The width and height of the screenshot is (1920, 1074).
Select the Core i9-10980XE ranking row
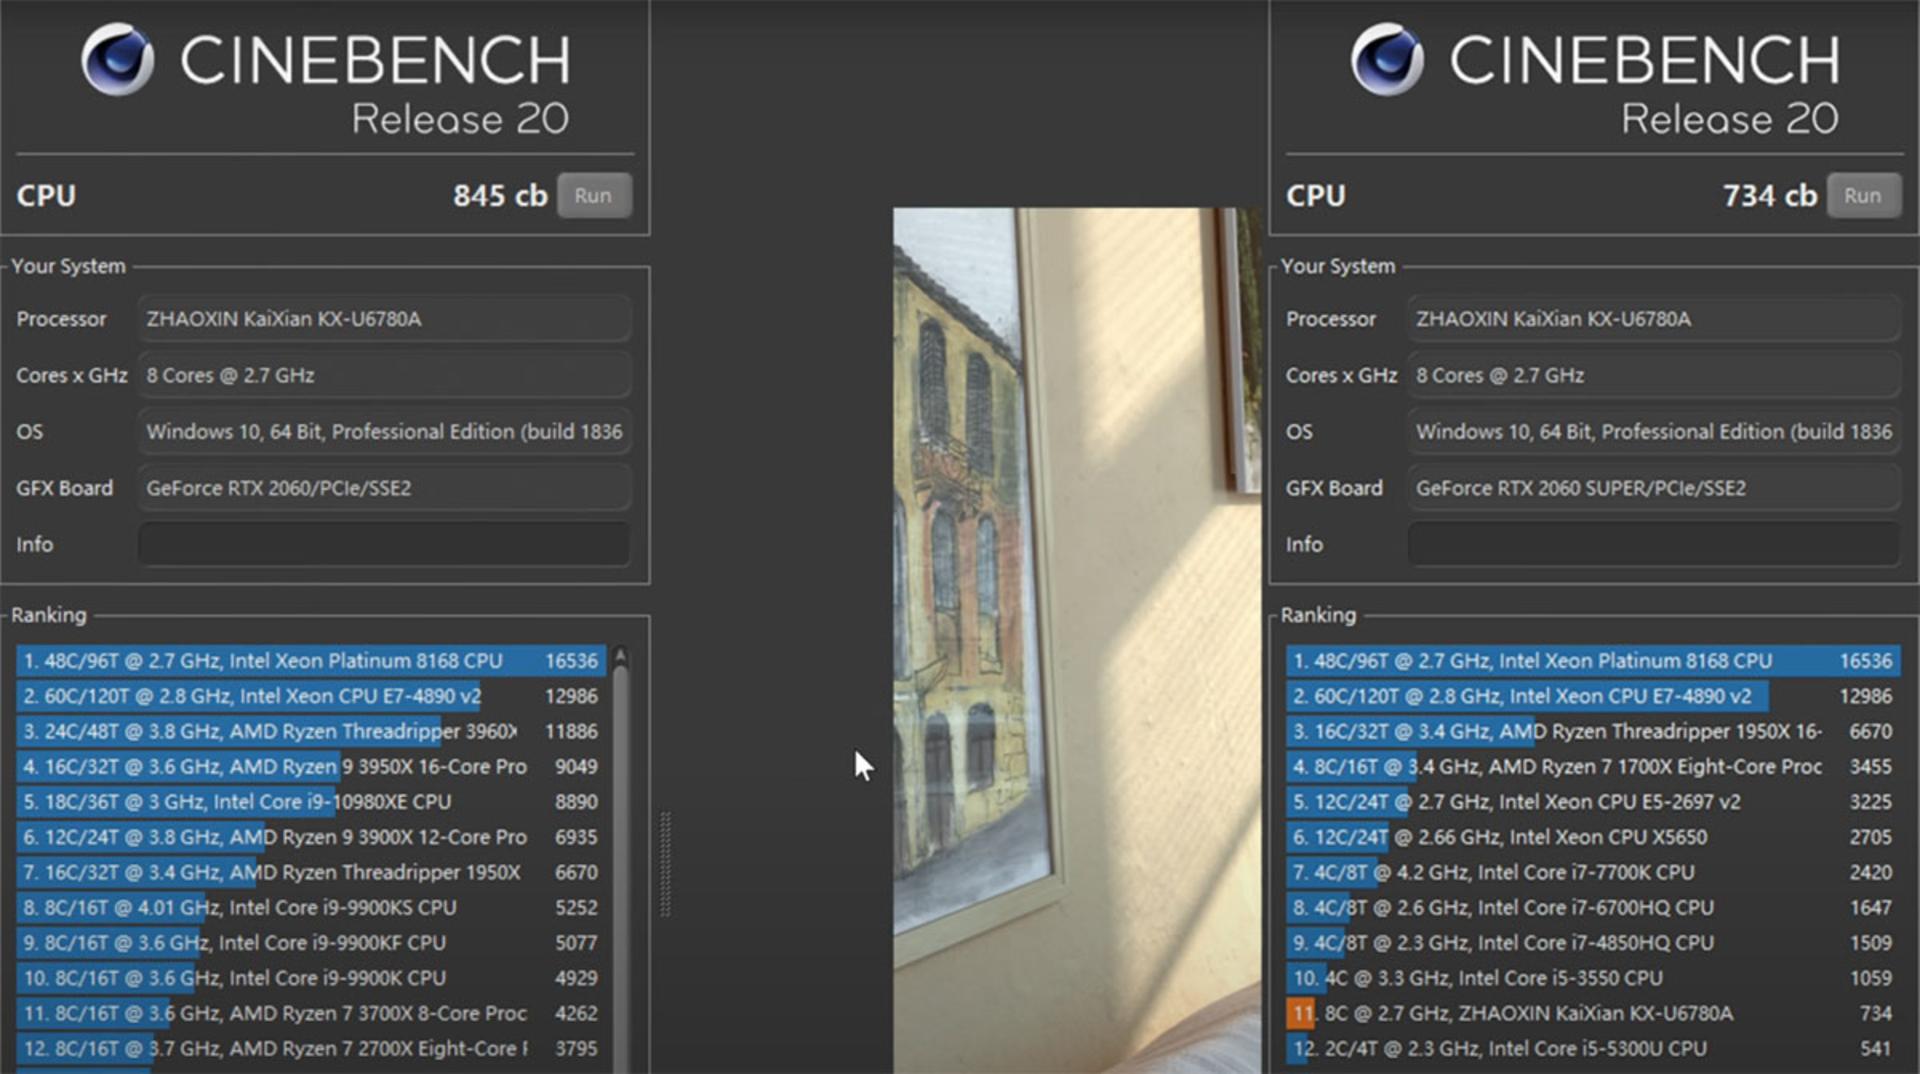click(x=310, y=802)
